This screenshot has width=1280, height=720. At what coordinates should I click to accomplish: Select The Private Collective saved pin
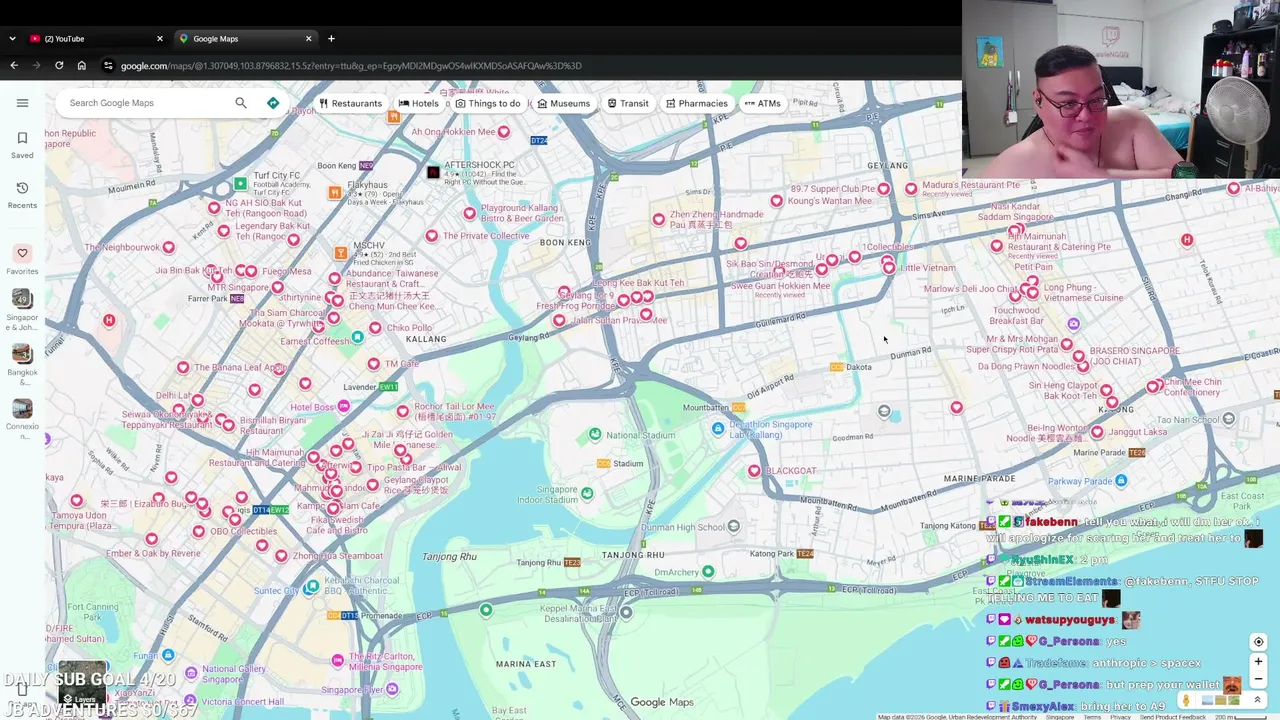(x=431, y=236)
